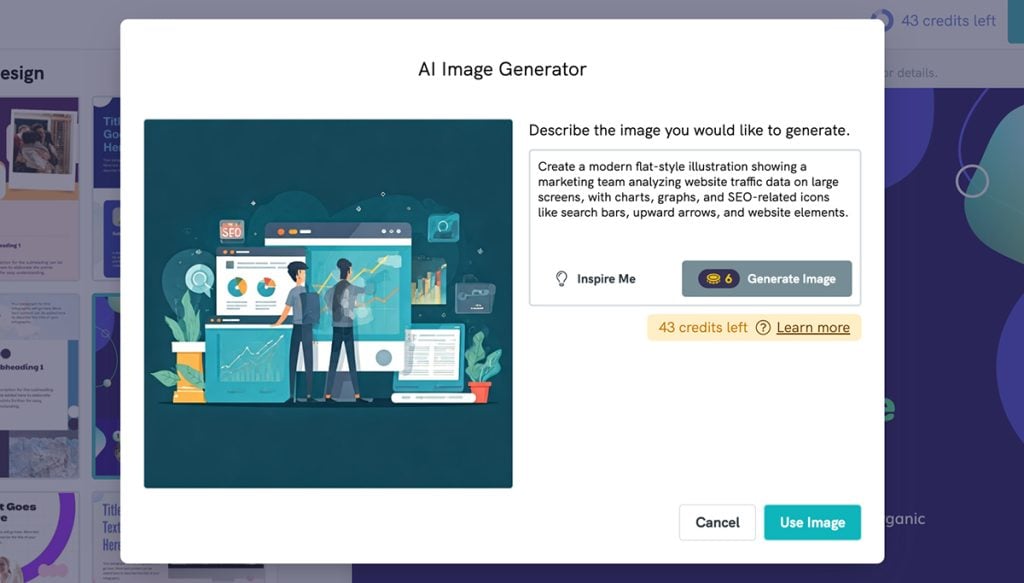The height and width of the screenshot is (583, 1024).
Task: Click the coin cost icon on Generate Image
Action: click(711, 278)
